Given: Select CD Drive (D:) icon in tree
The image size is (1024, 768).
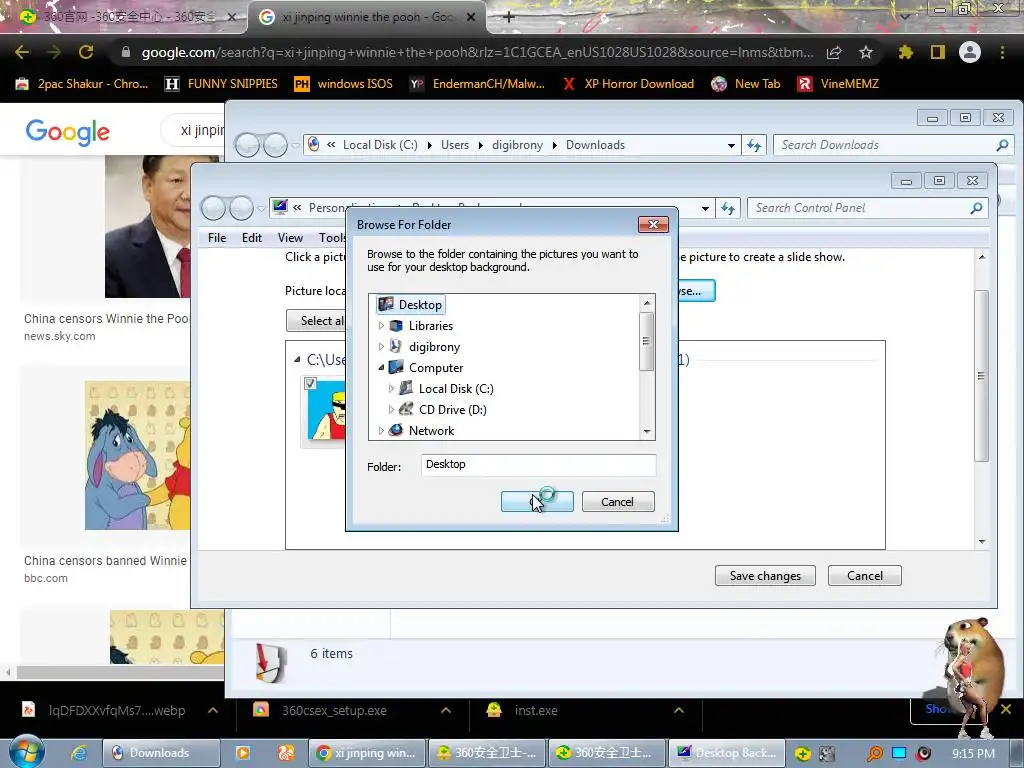Looking at the screenshot, I should [406, 409].
